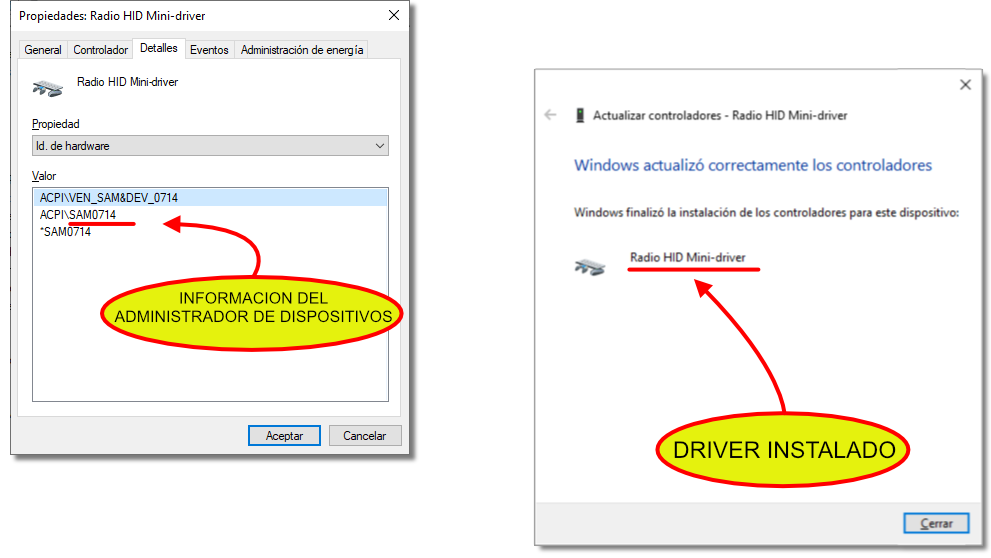Click the Radio HID icon in update wizard
991x558 pixels.
tap(590, 267)
